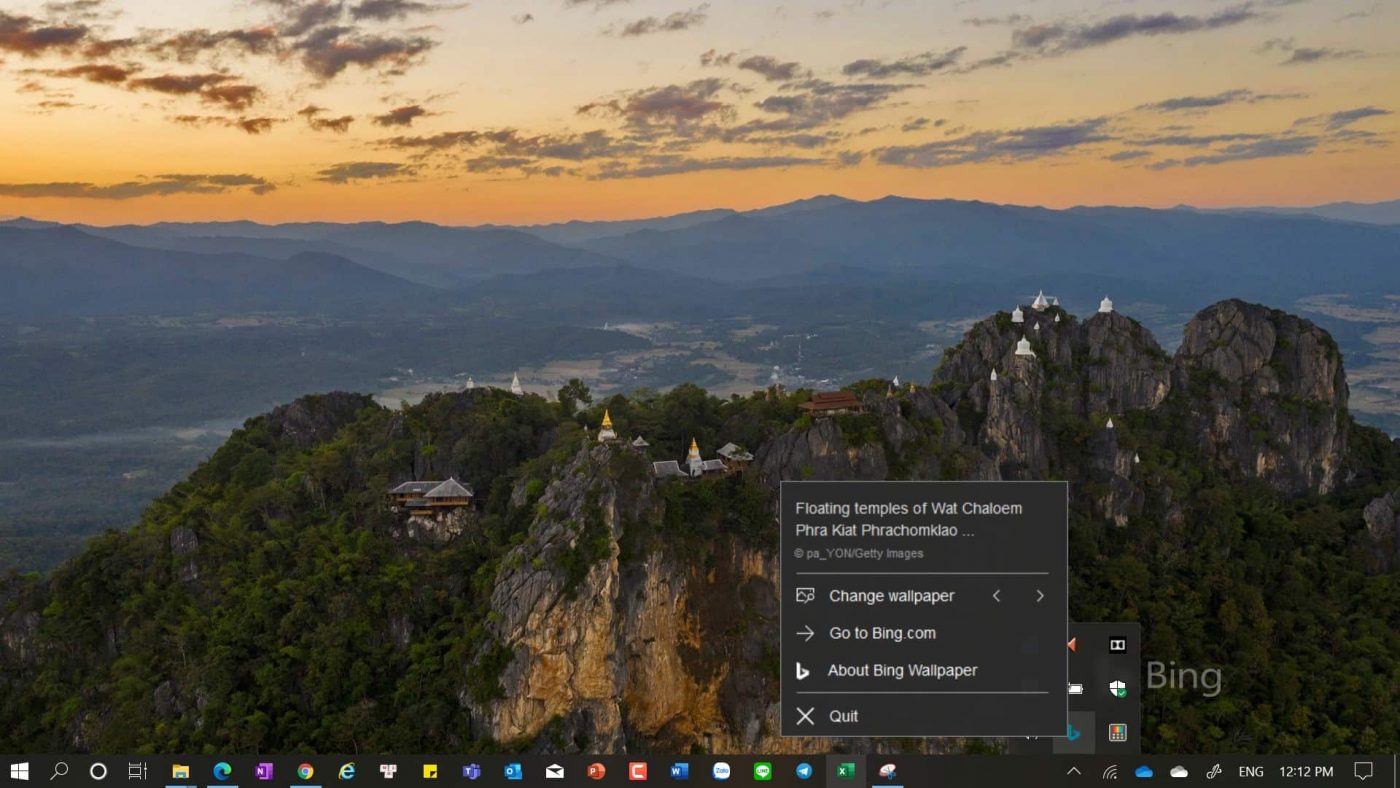Open Dolby icon in tray overflow
The width and height of the screenshot is (1400, 788).
[x=1117, y=645]
